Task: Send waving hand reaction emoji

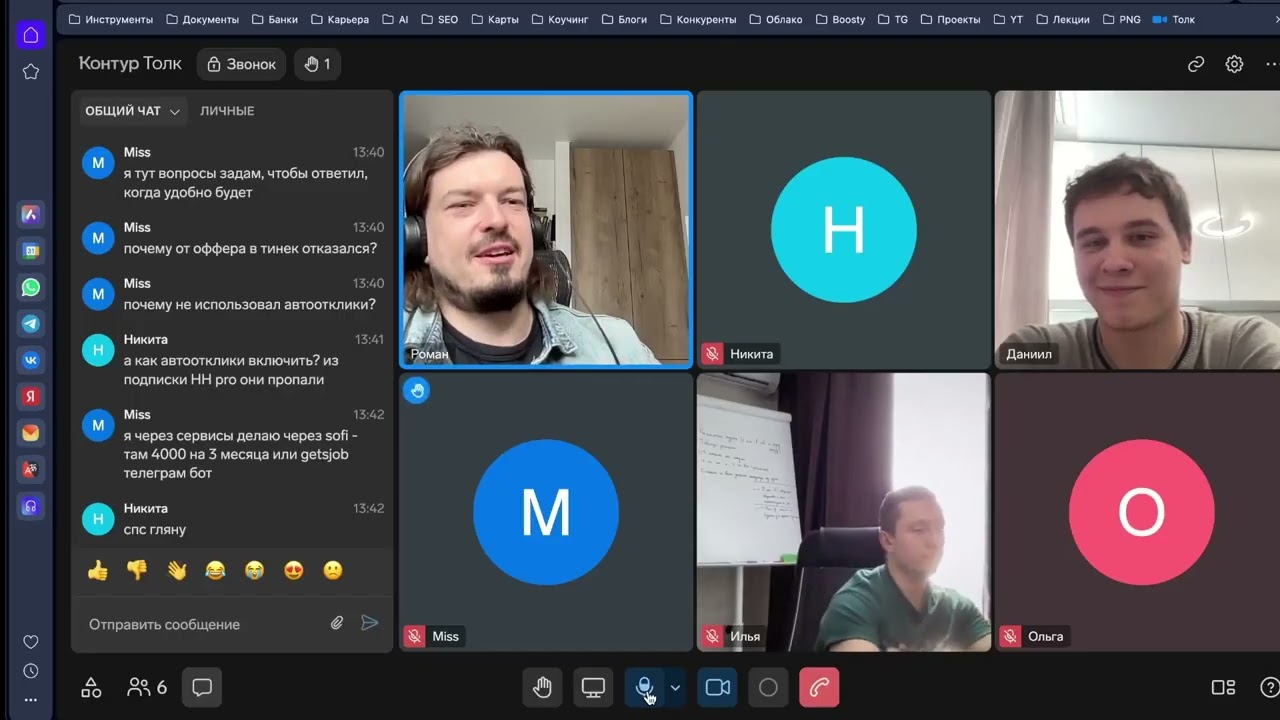Action: click(177, 570)
